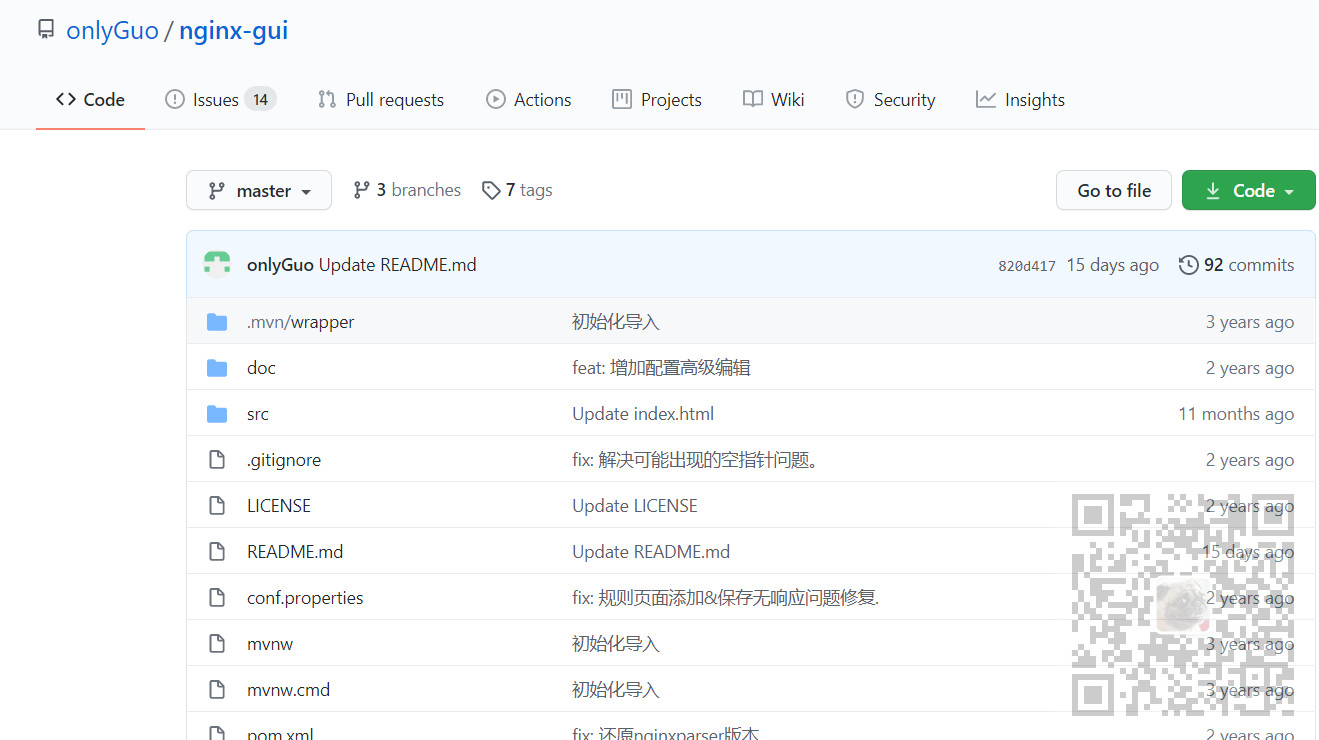The height and width of the screenshot is (740, 1319).
Task: Open commit hash 820d417
Action: pos(1027,266)
